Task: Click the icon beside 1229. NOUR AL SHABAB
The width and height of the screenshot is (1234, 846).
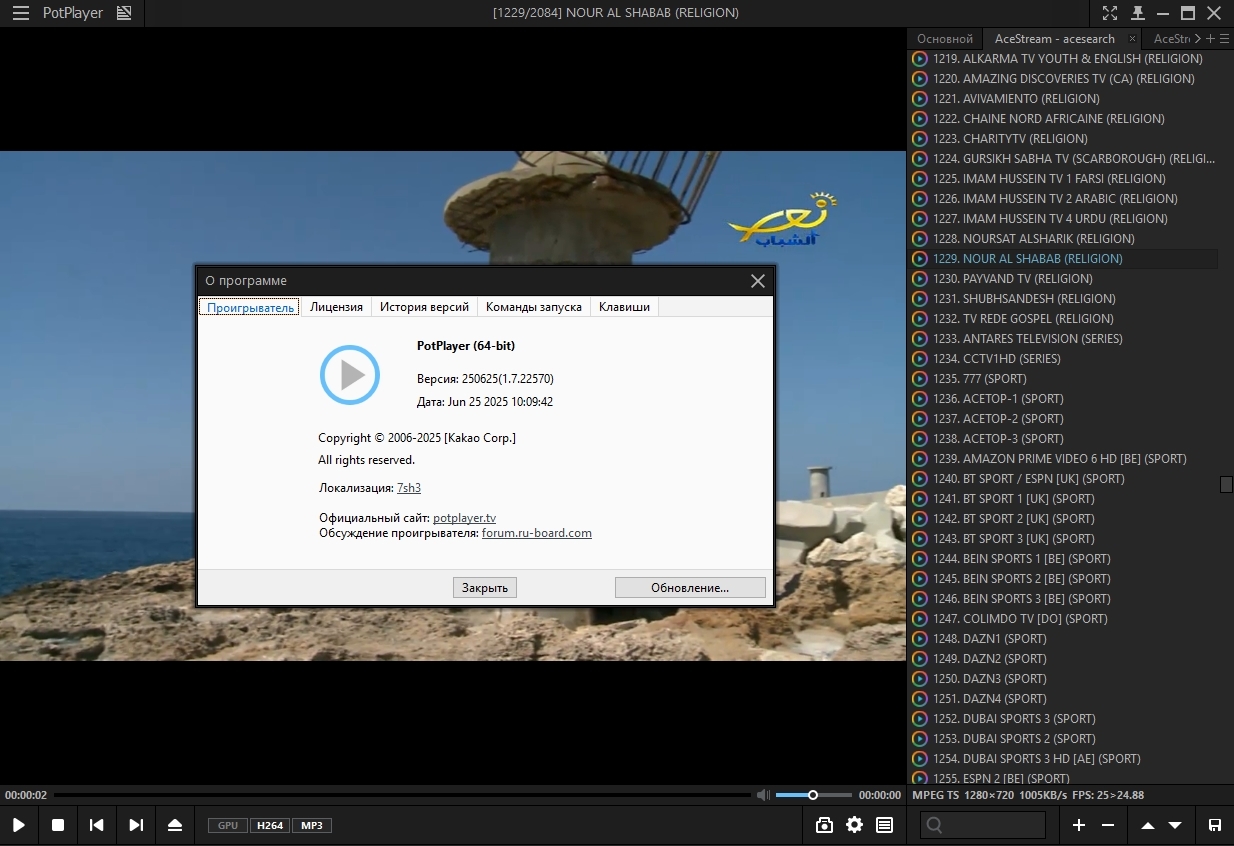Action: 920,259
